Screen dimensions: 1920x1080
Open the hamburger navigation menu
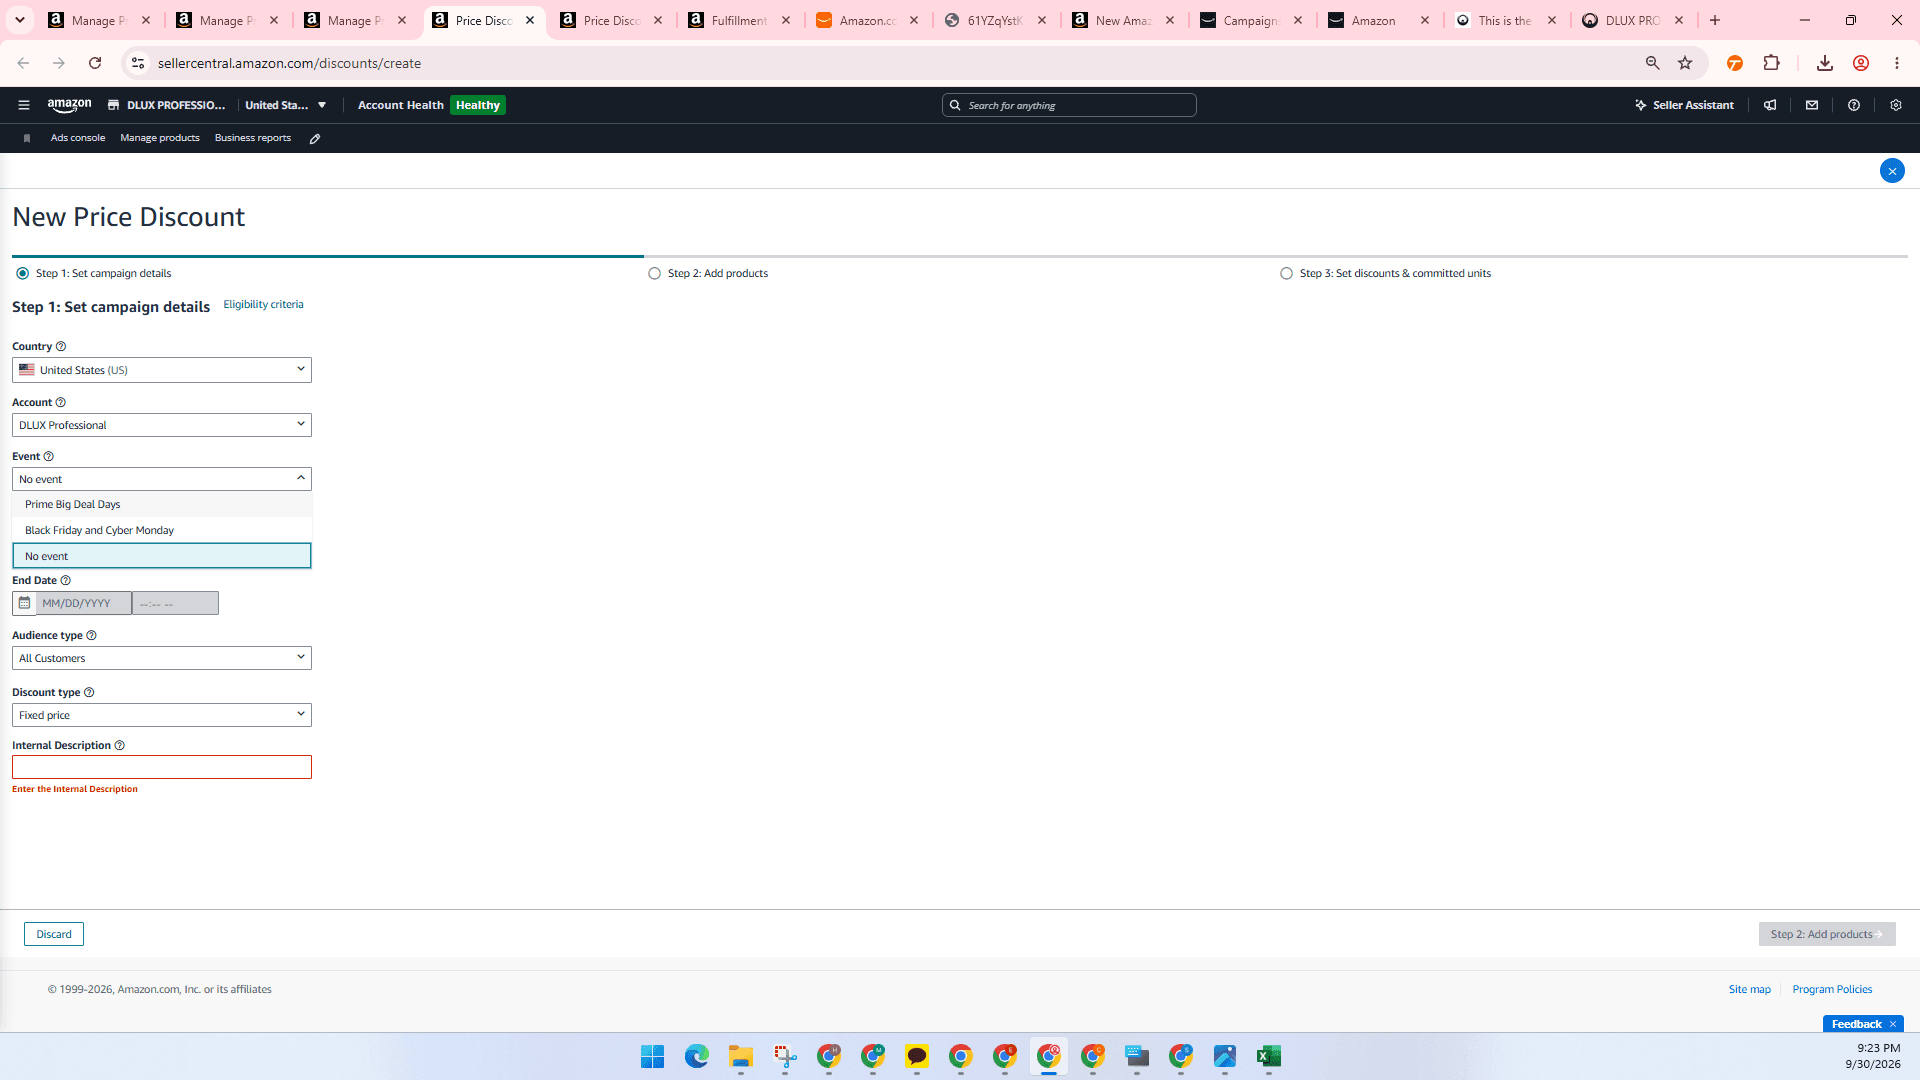[x=24, y=105]
